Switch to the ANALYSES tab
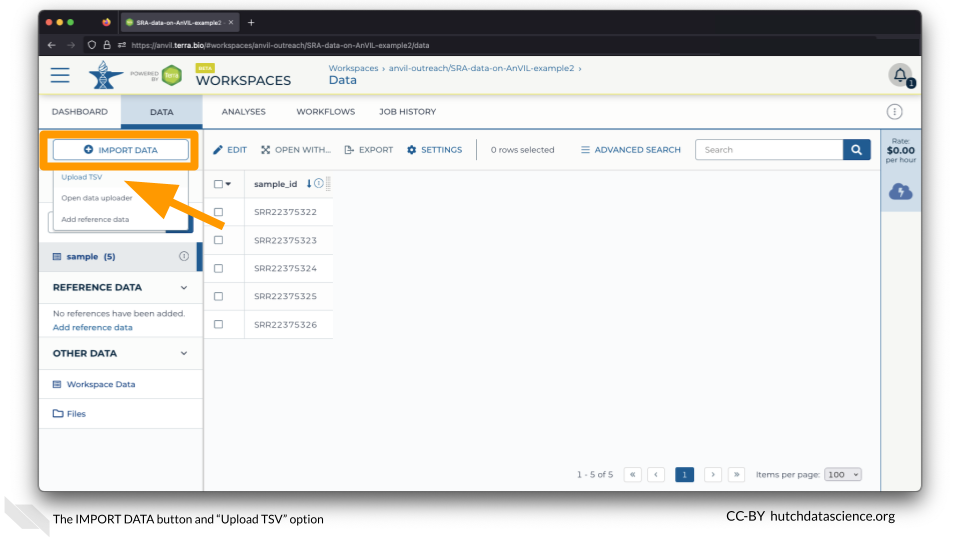The width and height of the screenshot is (960, 540). tap(244, 111)
